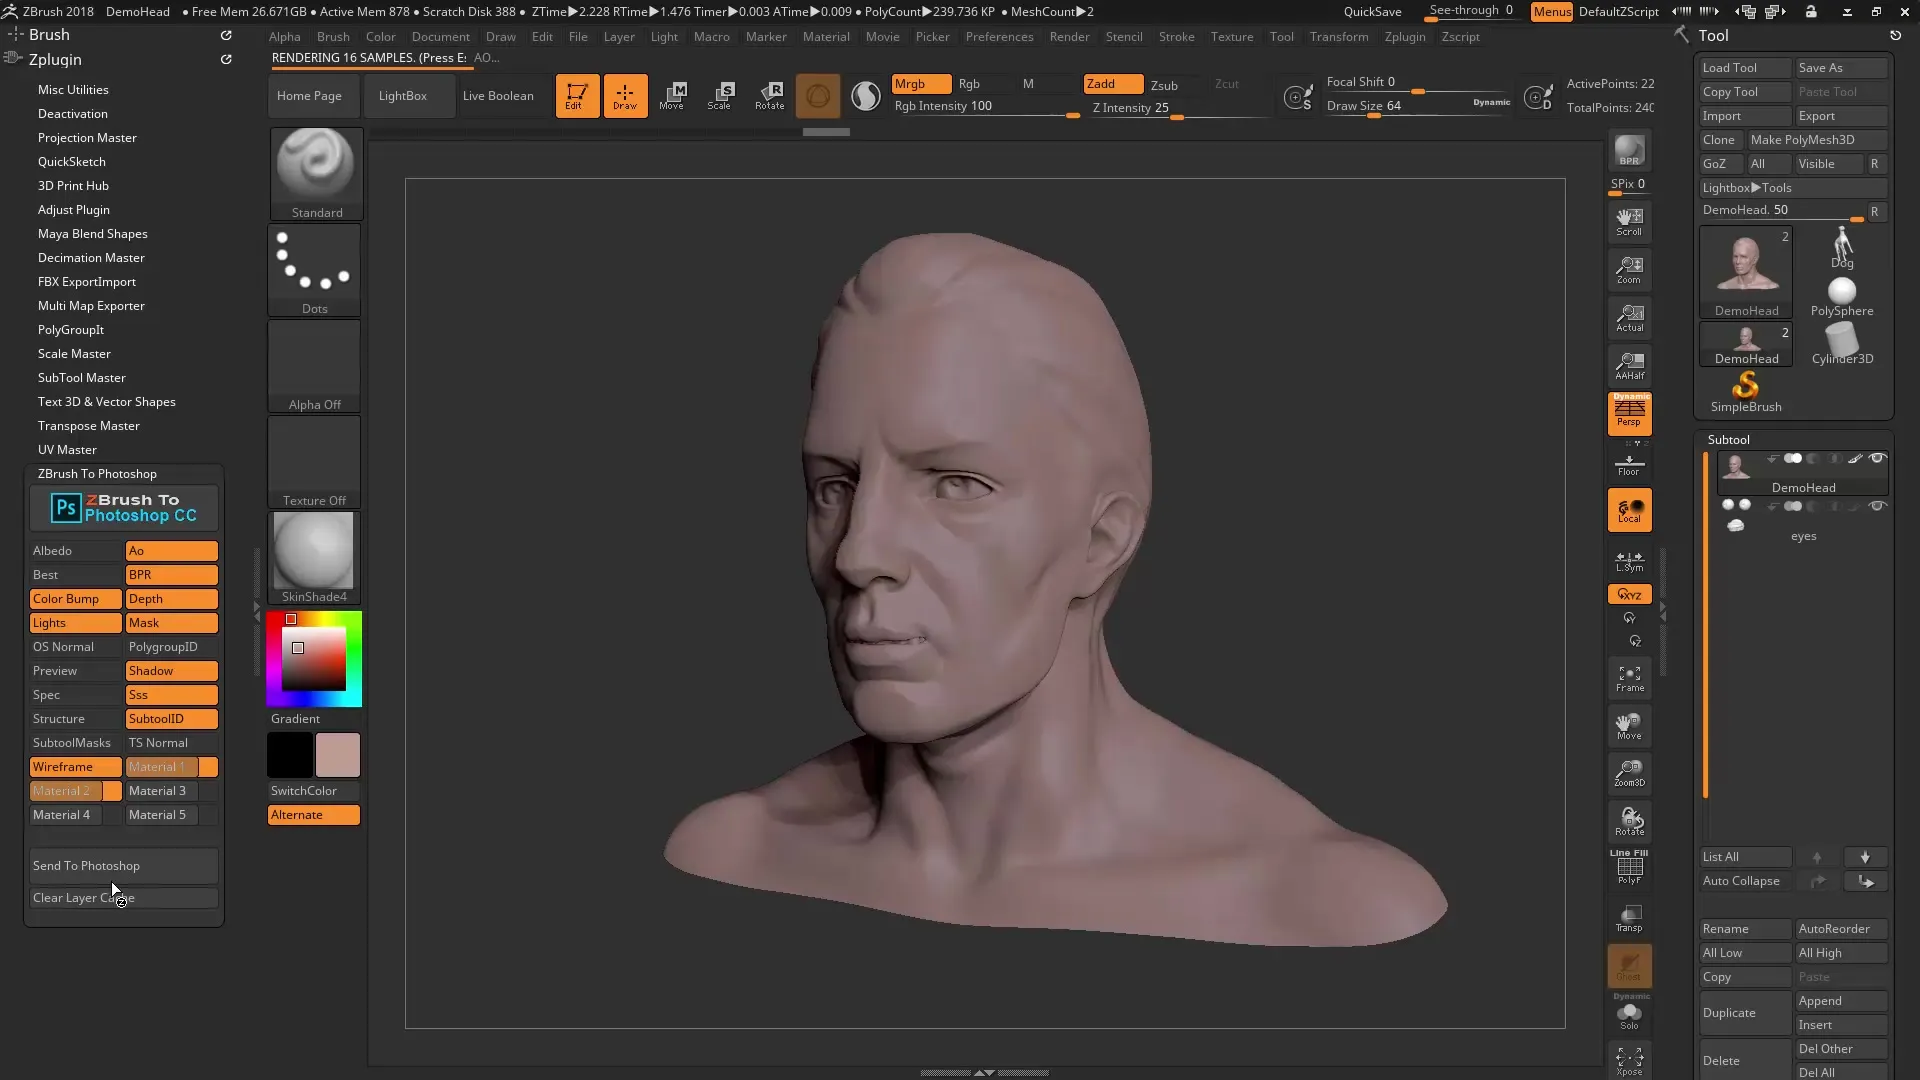
Task: Click the Solo mode icon
Action: (1629, 1015)
